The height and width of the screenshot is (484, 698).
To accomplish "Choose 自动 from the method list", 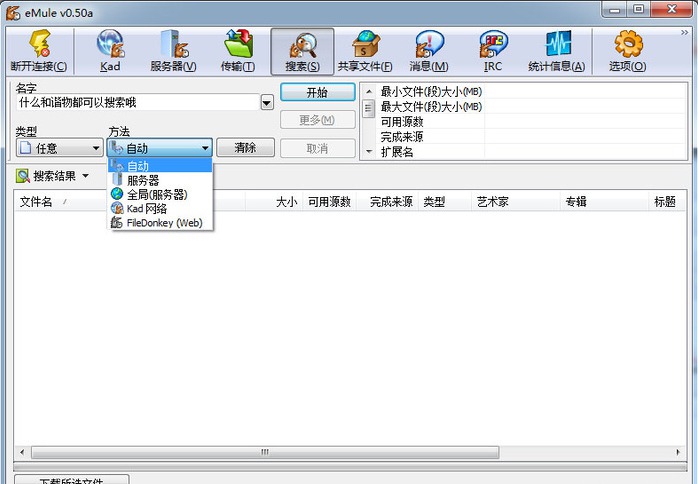I will point(160,166).
